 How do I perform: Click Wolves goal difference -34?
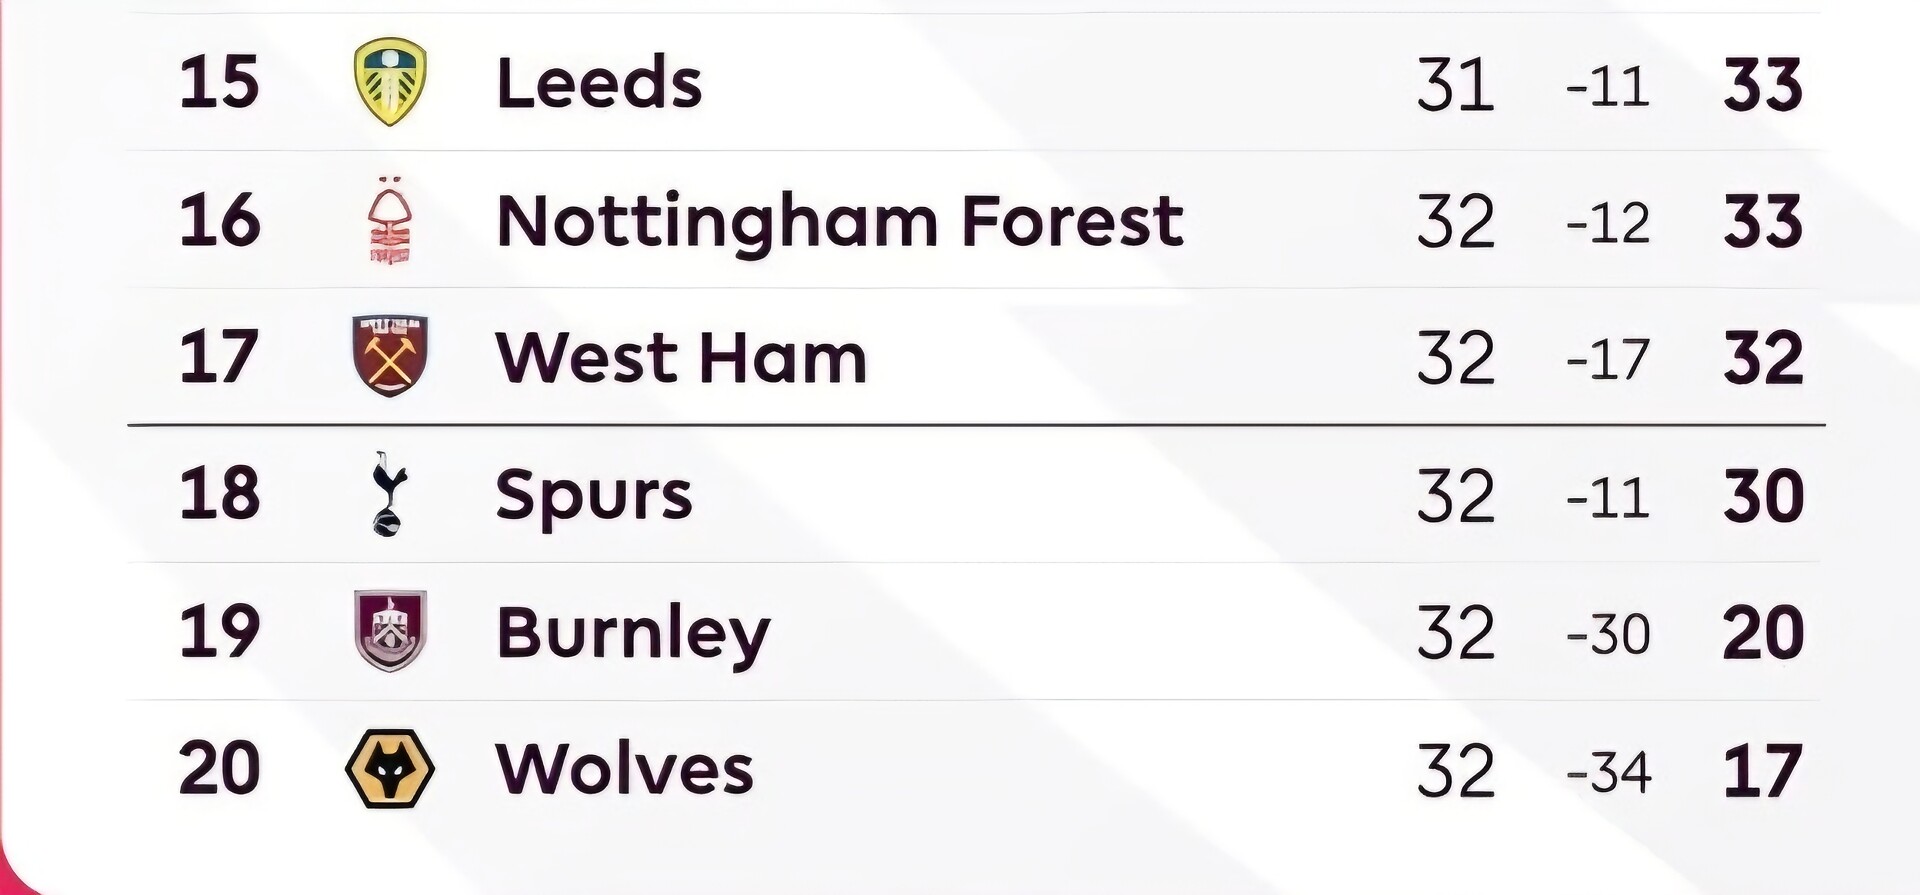[x=1608, y=772]
